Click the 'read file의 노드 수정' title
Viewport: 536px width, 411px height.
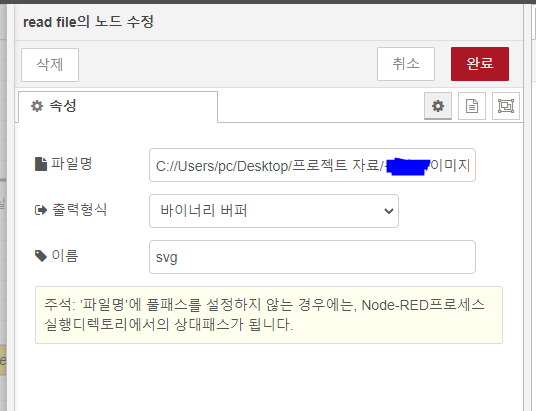88,22
